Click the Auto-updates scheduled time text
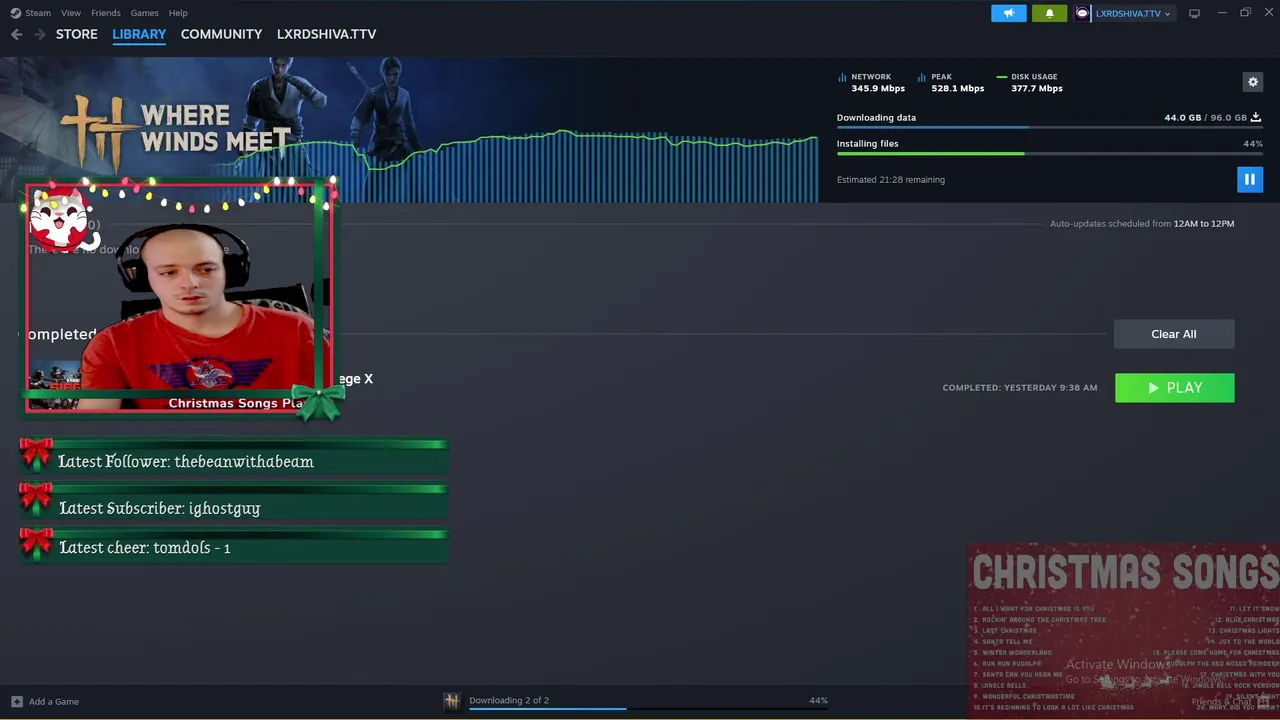The image size is (1280, 720). [x=1142, y=224]
